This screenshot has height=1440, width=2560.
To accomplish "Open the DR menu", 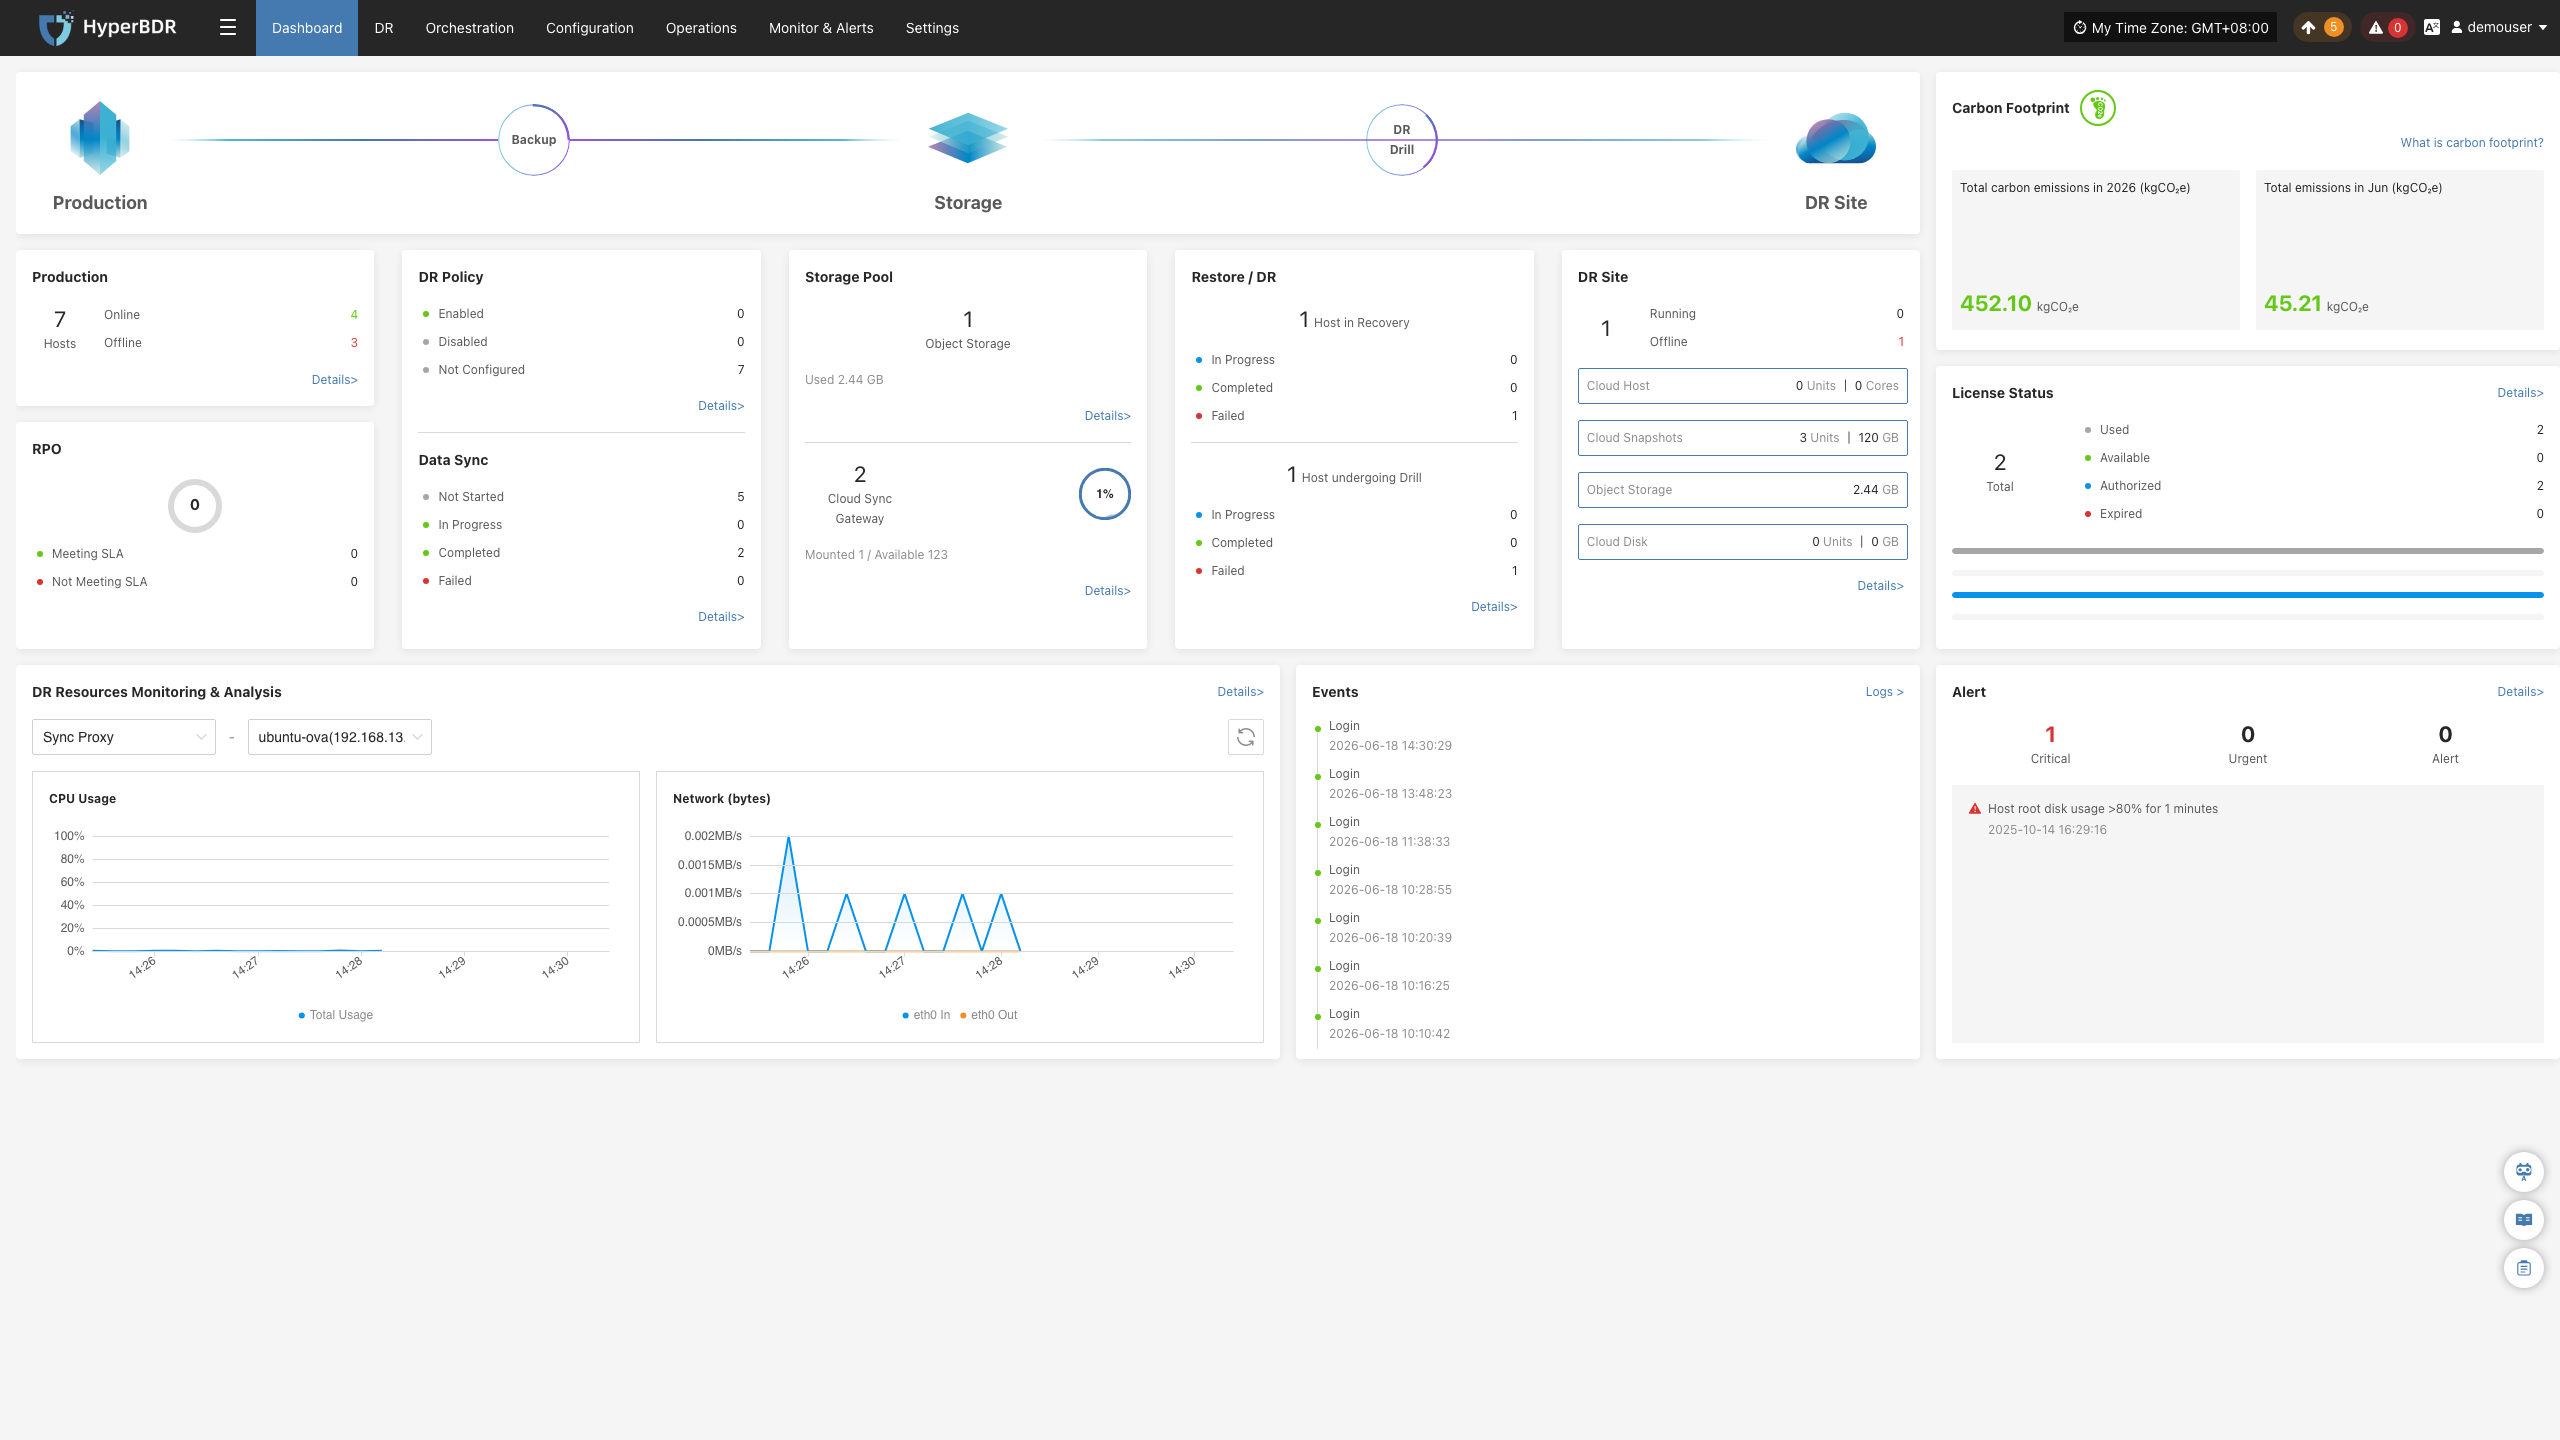I will [384, 28].
